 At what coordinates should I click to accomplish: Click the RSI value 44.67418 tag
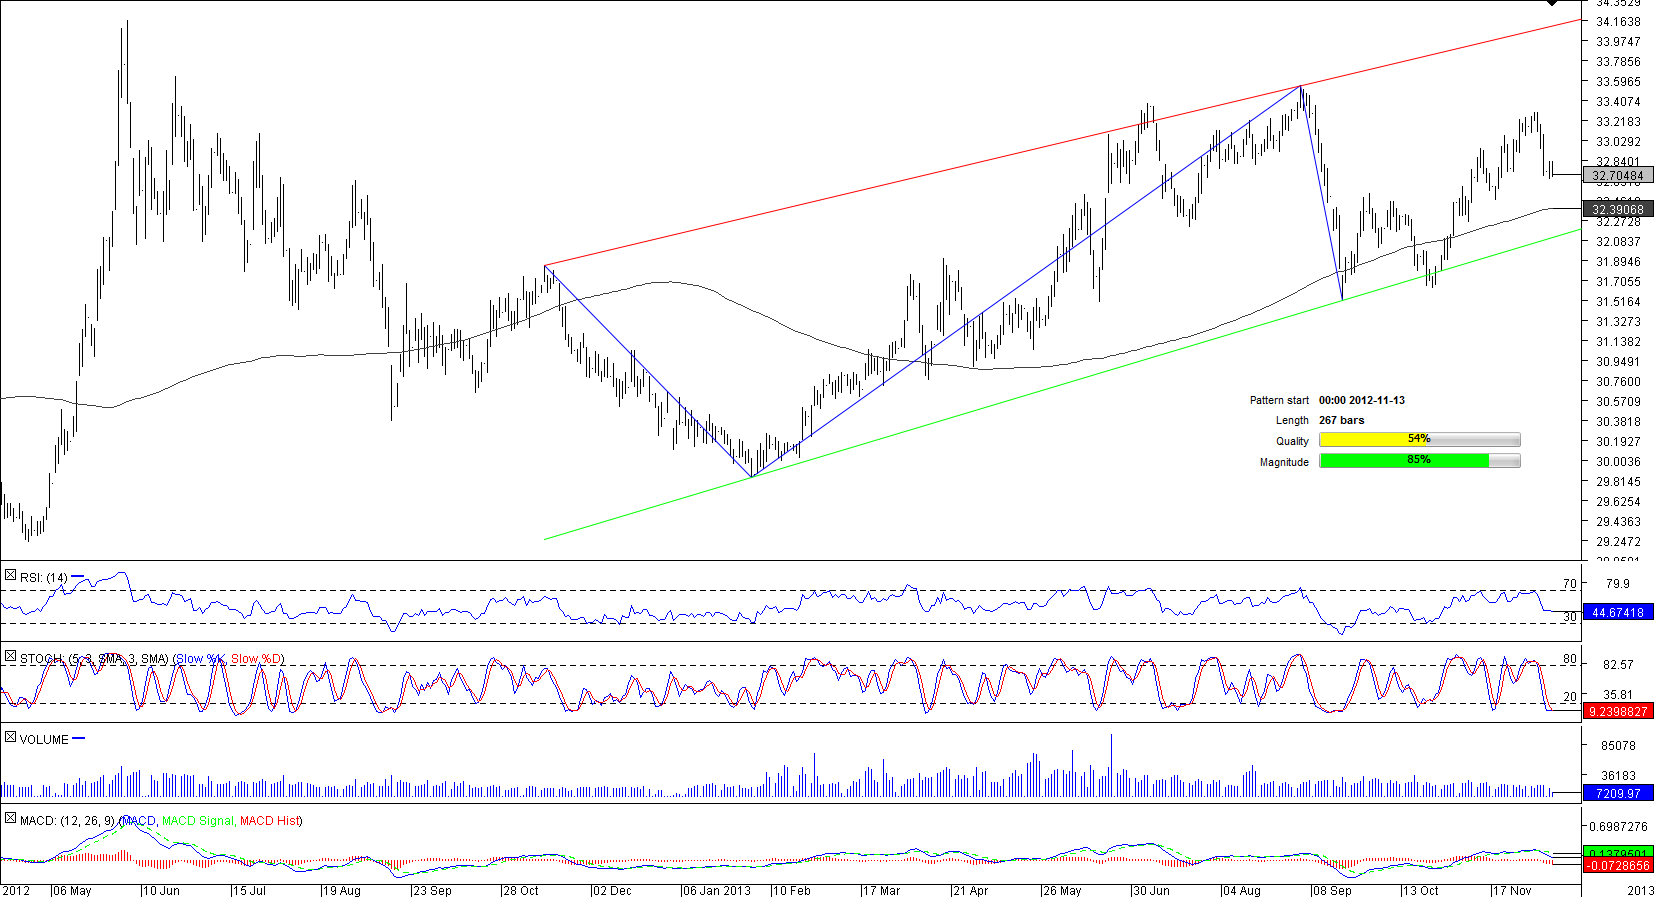1617,613
